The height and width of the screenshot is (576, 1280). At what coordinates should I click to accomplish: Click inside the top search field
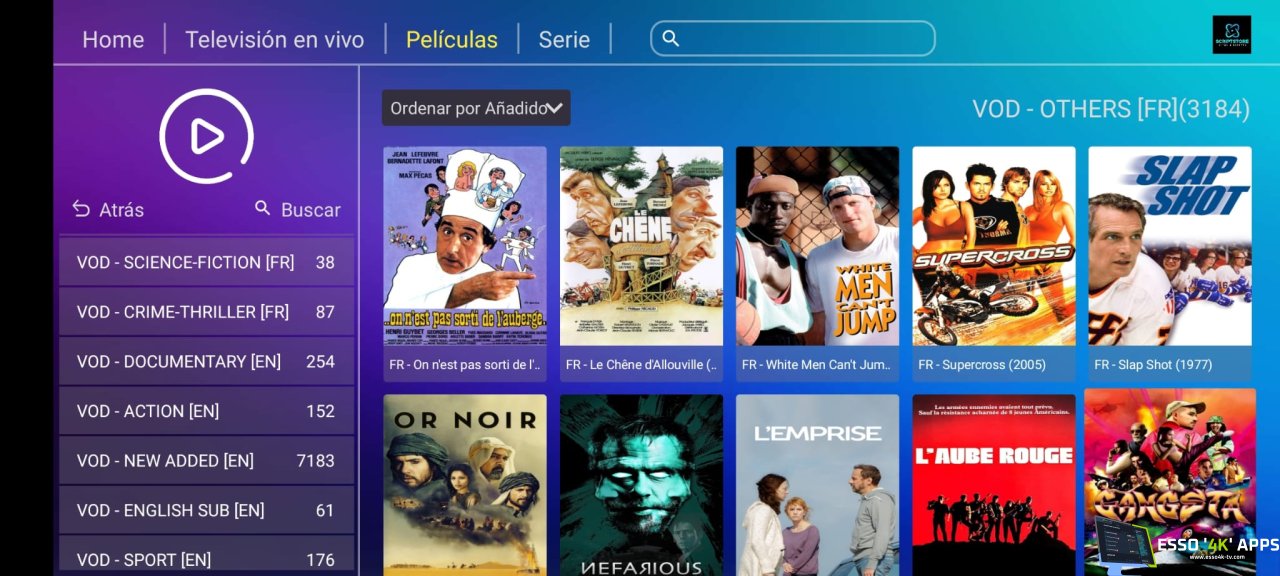[793, 38]
